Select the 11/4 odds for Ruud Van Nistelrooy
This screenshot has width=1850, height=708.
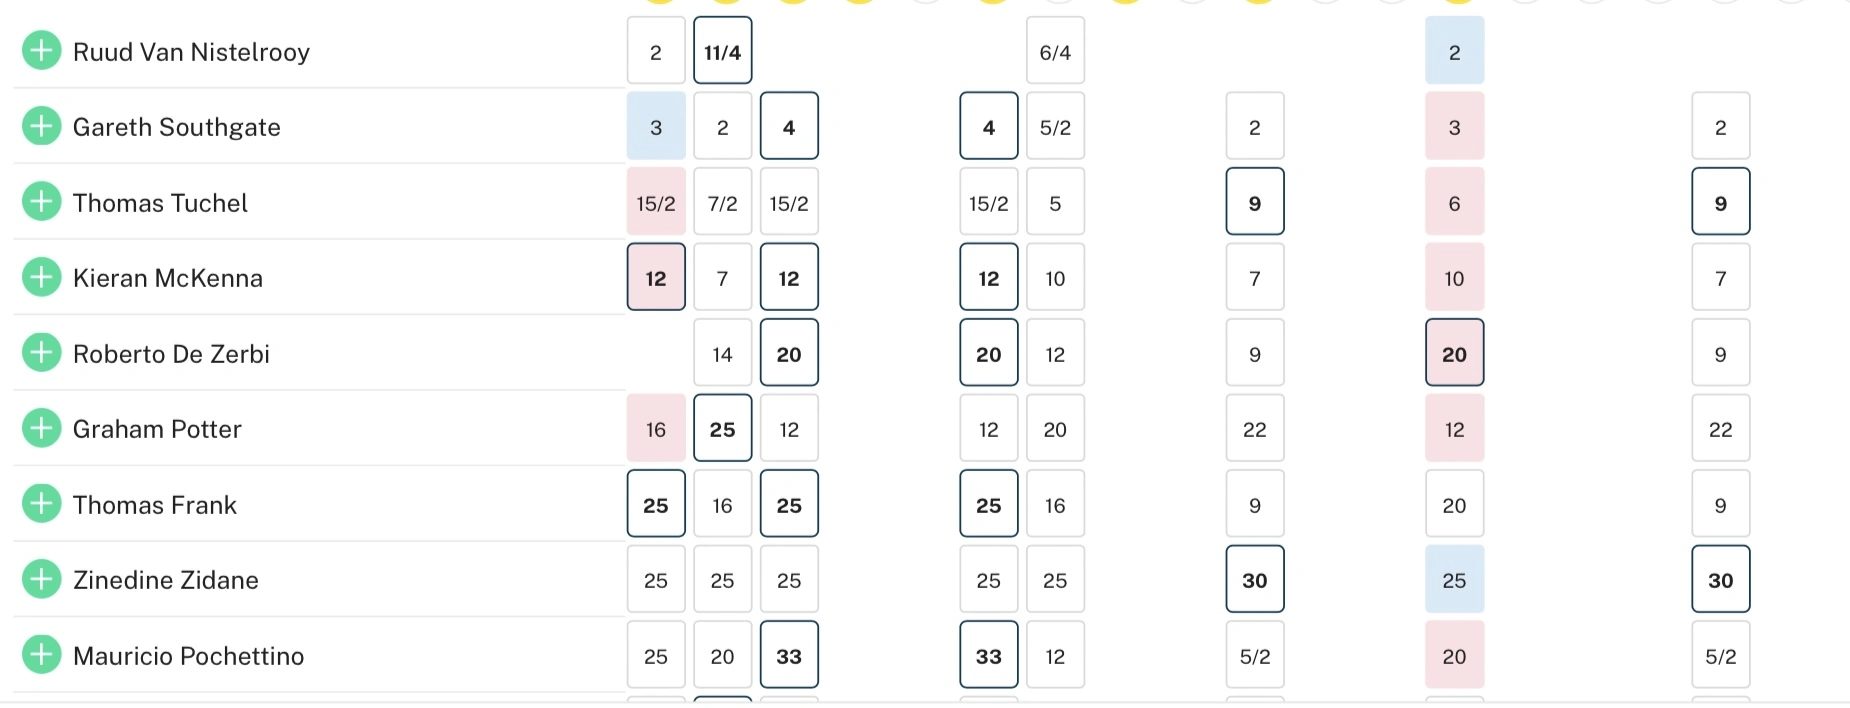point(722,51)
